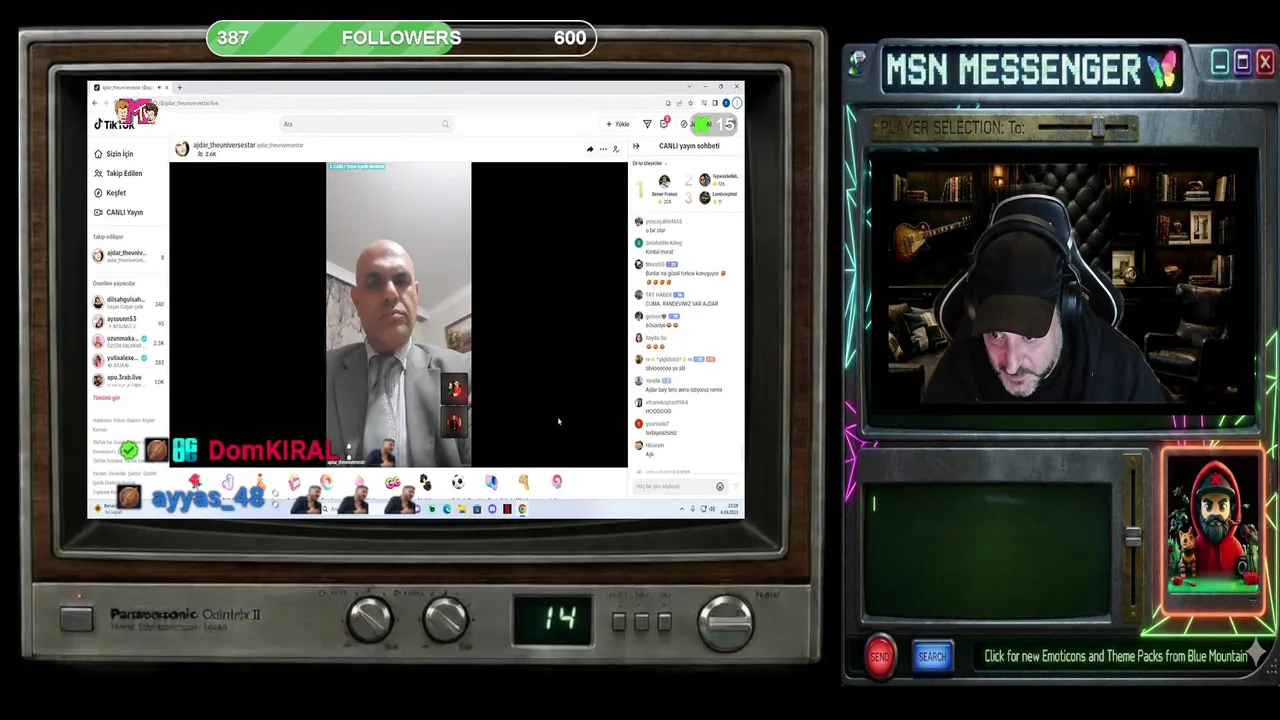Viewport: 1280px width, 720px height.
Task: Open suggested streamer yuliaalexe...
Action: tap(127, 361)
